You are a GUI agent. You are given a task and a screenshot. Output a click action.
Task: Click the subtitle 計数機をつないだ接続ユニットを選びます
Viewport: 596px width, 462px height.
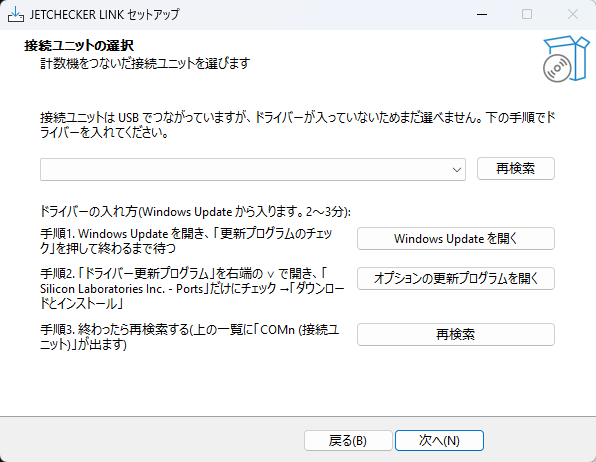click(145, 63)
